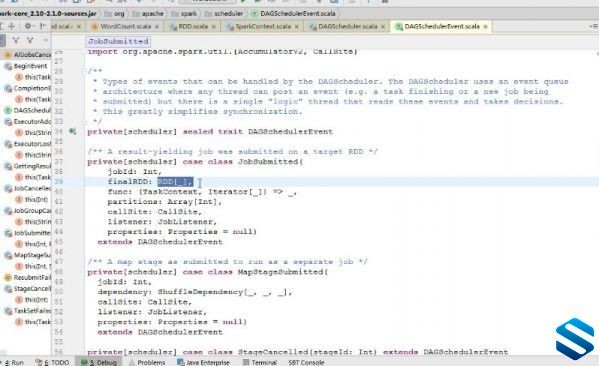Close the DAGSchedulerEvent.scala tab
The height and width of the screenshot is (366, 599).
click(x=485, y=27)
